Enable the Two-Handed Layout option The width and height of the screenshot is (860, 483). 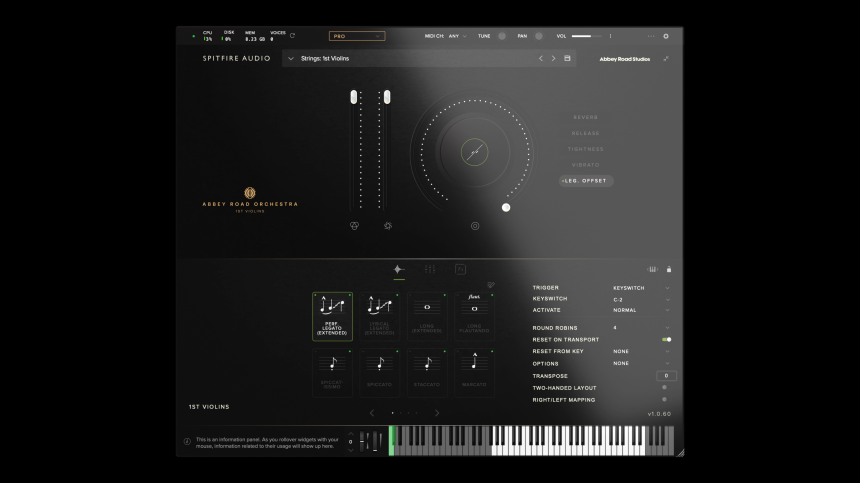click(666, 388)
